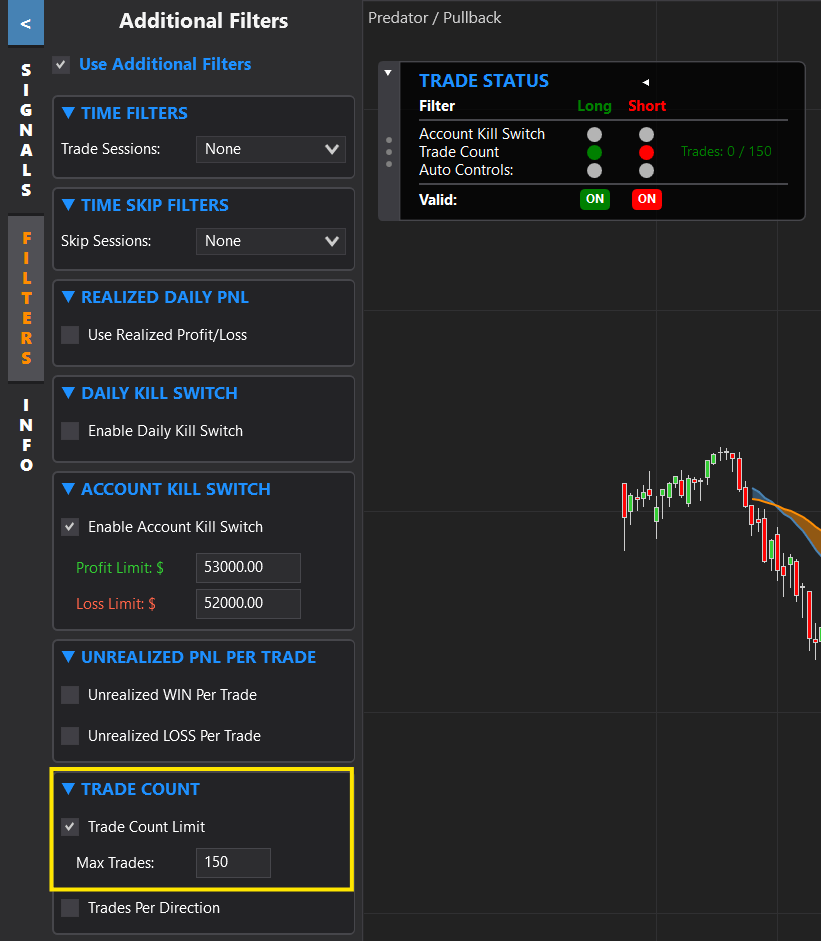Toggle the green Long ON button
This screenshot has width=821, height=941.
(595, 199)
